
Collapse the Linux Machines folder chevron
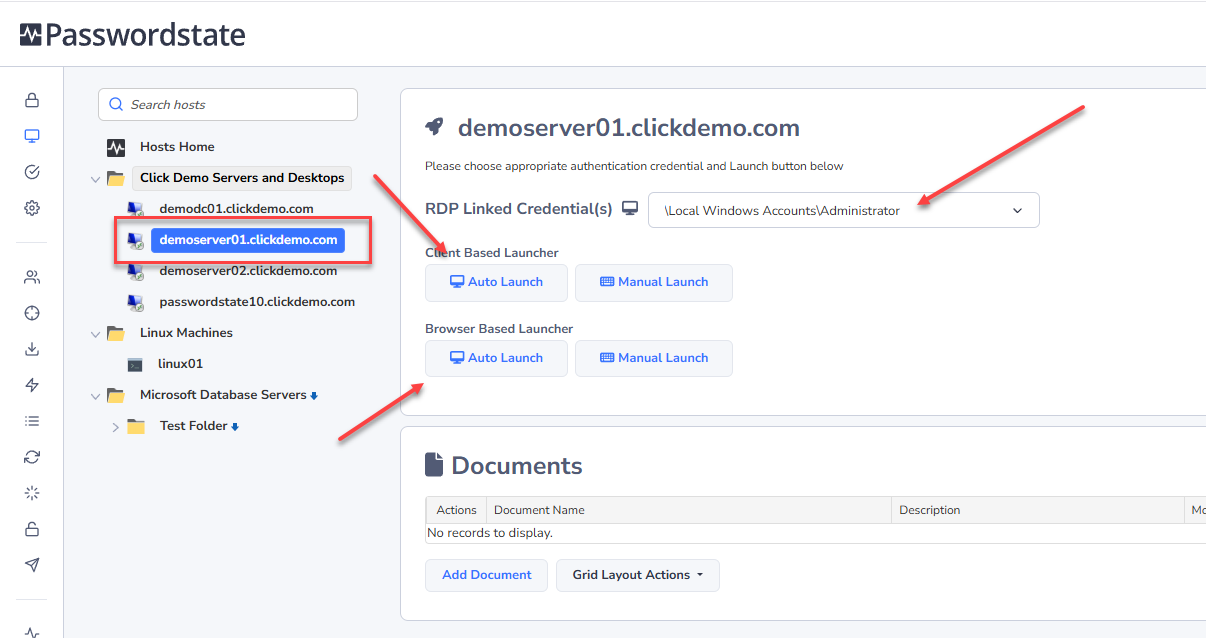pos(95,334)
